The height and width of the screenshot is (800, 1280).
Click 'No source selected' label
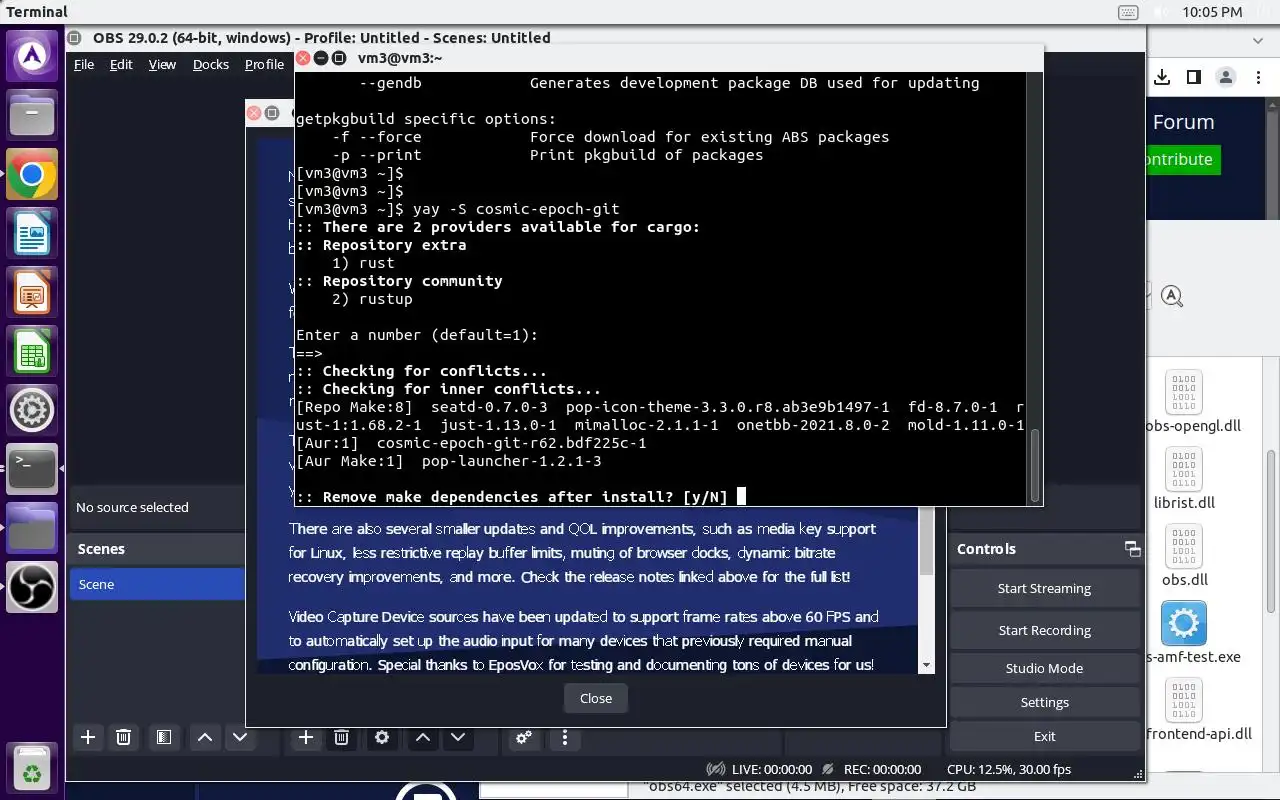tap(132, 507)
